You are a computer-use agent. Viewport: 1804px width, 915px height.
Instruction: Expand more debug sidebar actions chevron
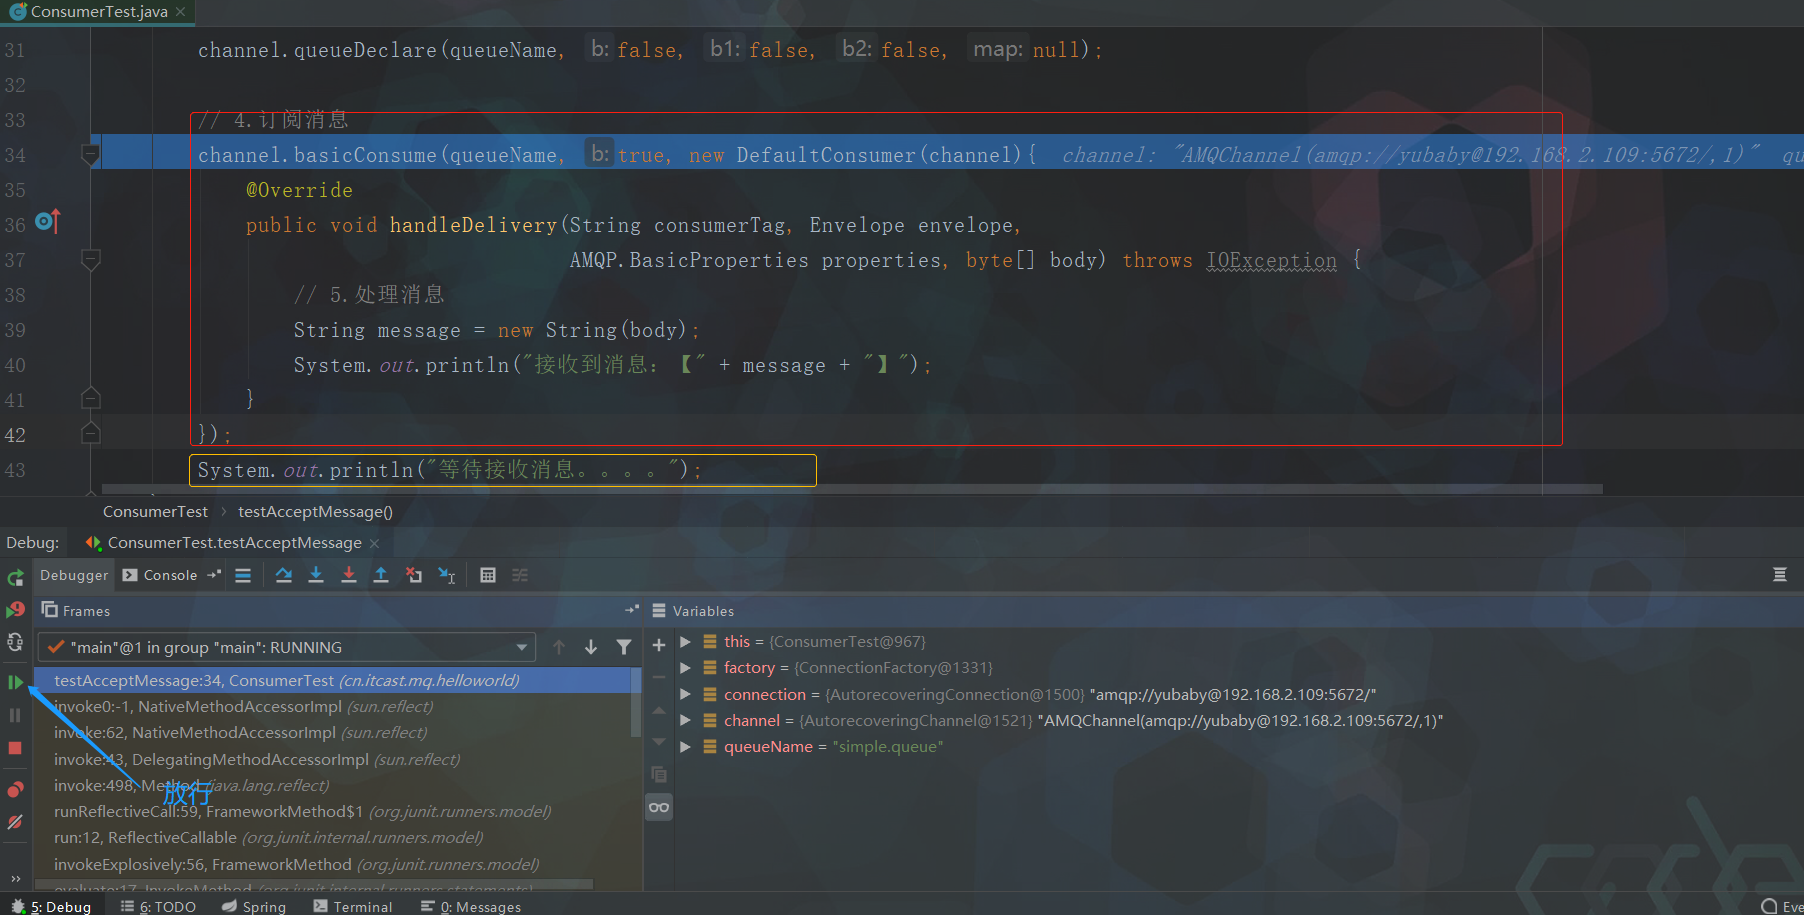click(15, 879)
